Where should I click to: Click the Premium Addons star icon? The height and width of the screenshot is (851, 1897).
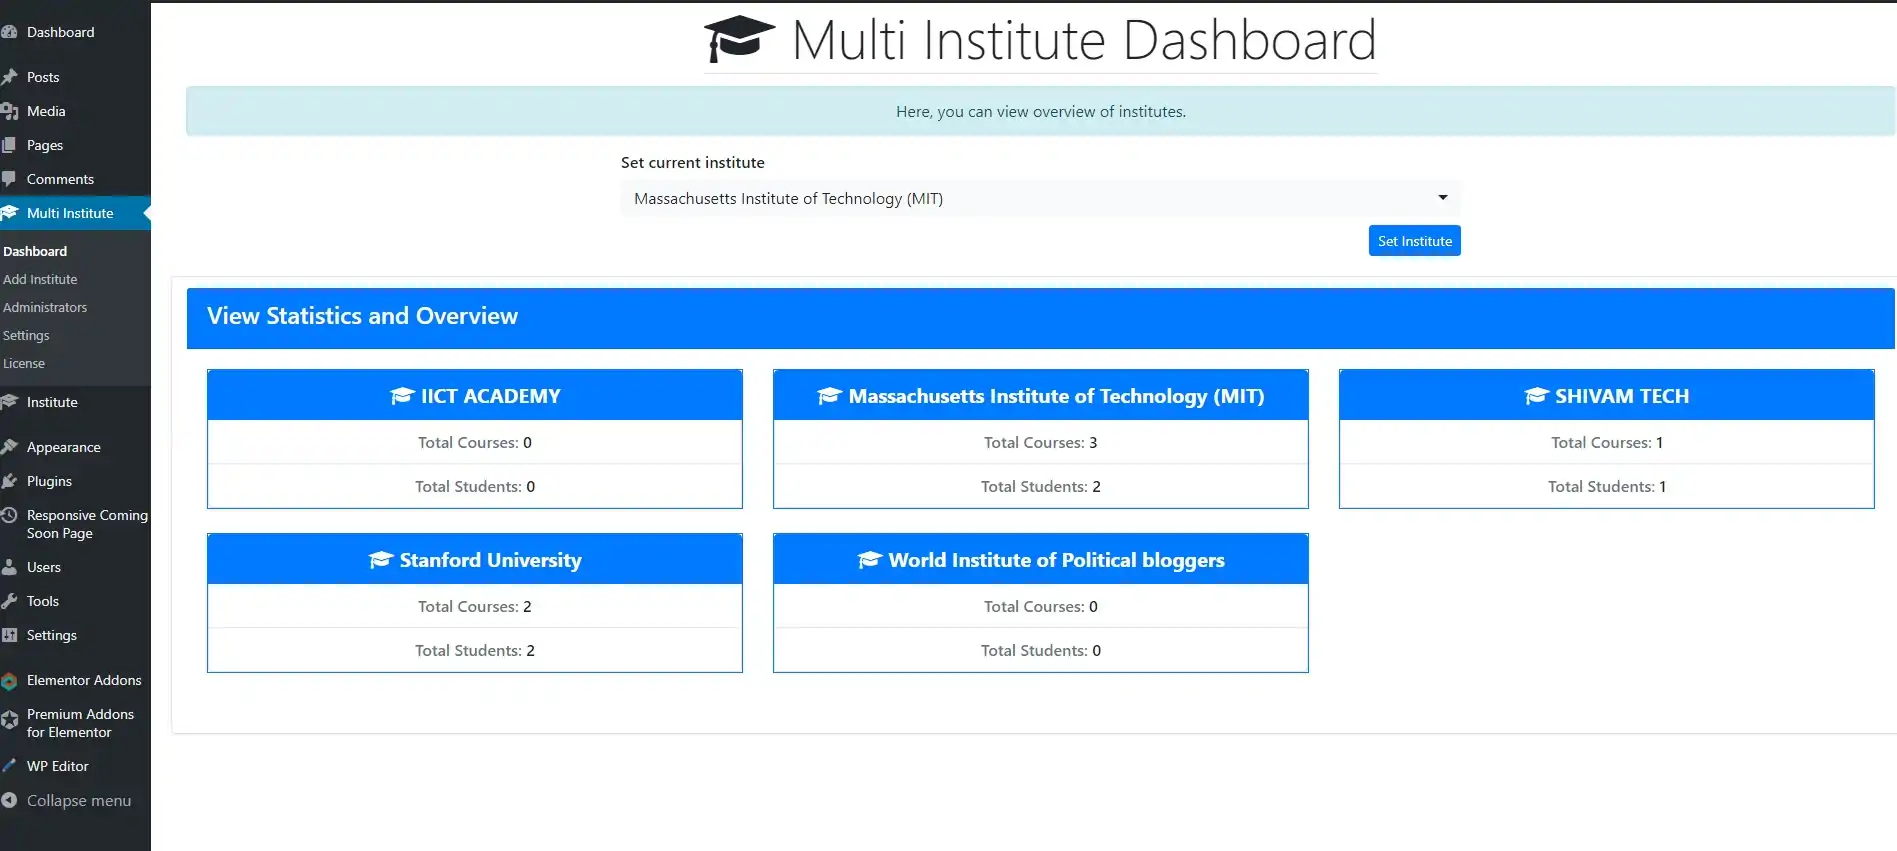[x=9, y=720]
